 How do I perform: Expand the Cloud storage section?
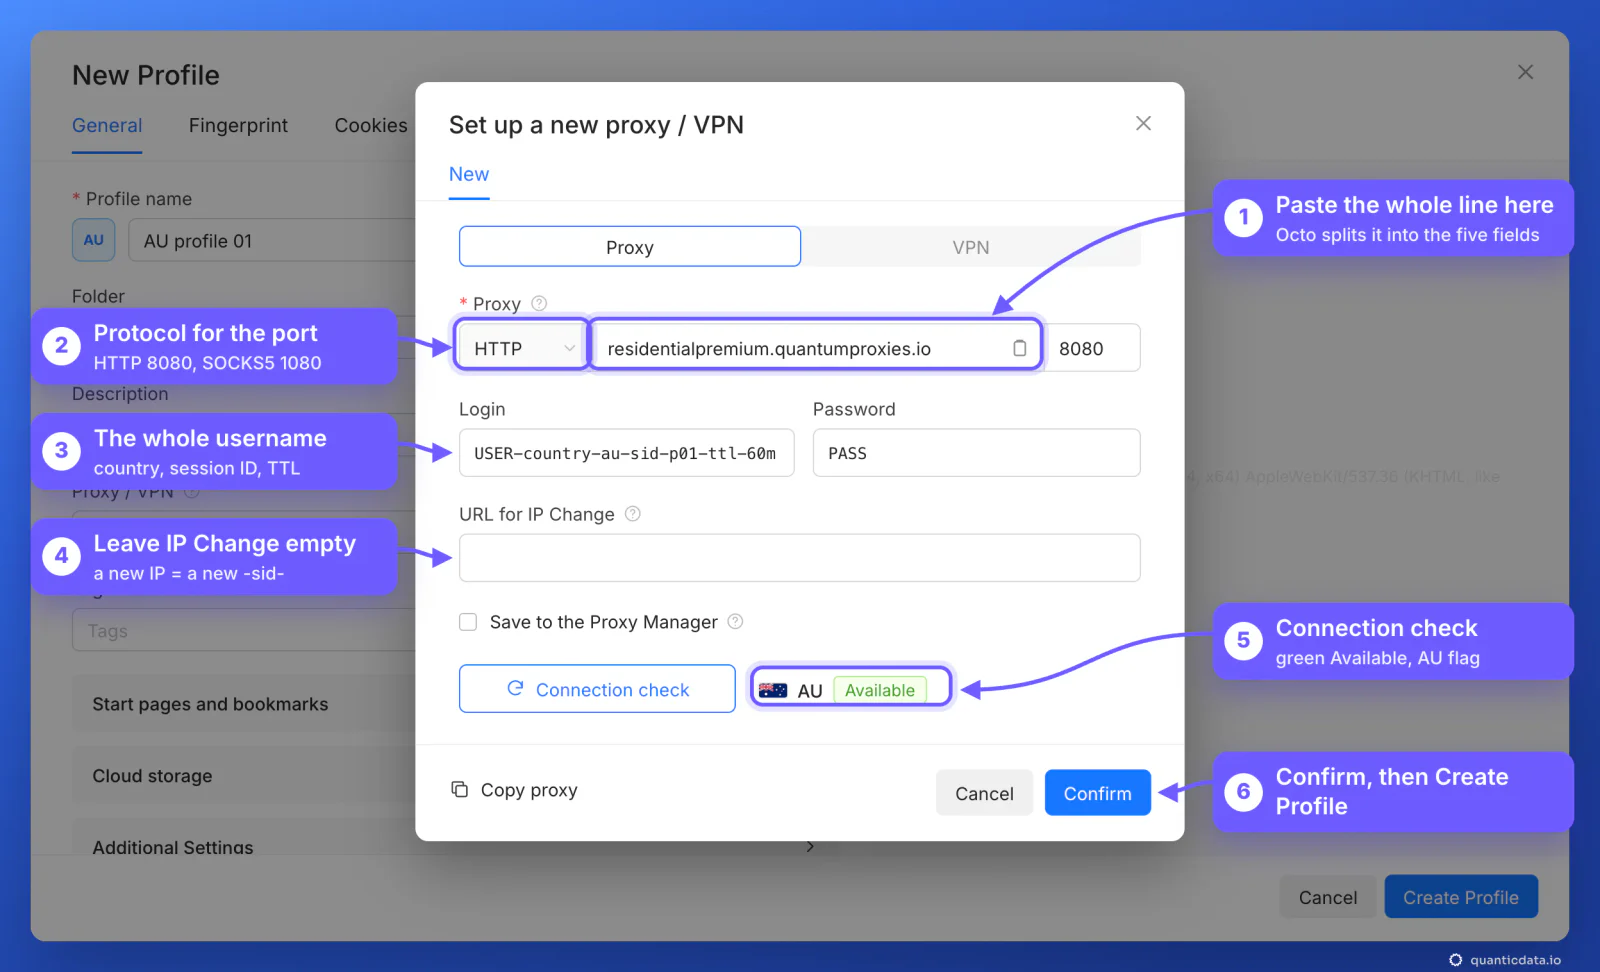tap(244, 776)
